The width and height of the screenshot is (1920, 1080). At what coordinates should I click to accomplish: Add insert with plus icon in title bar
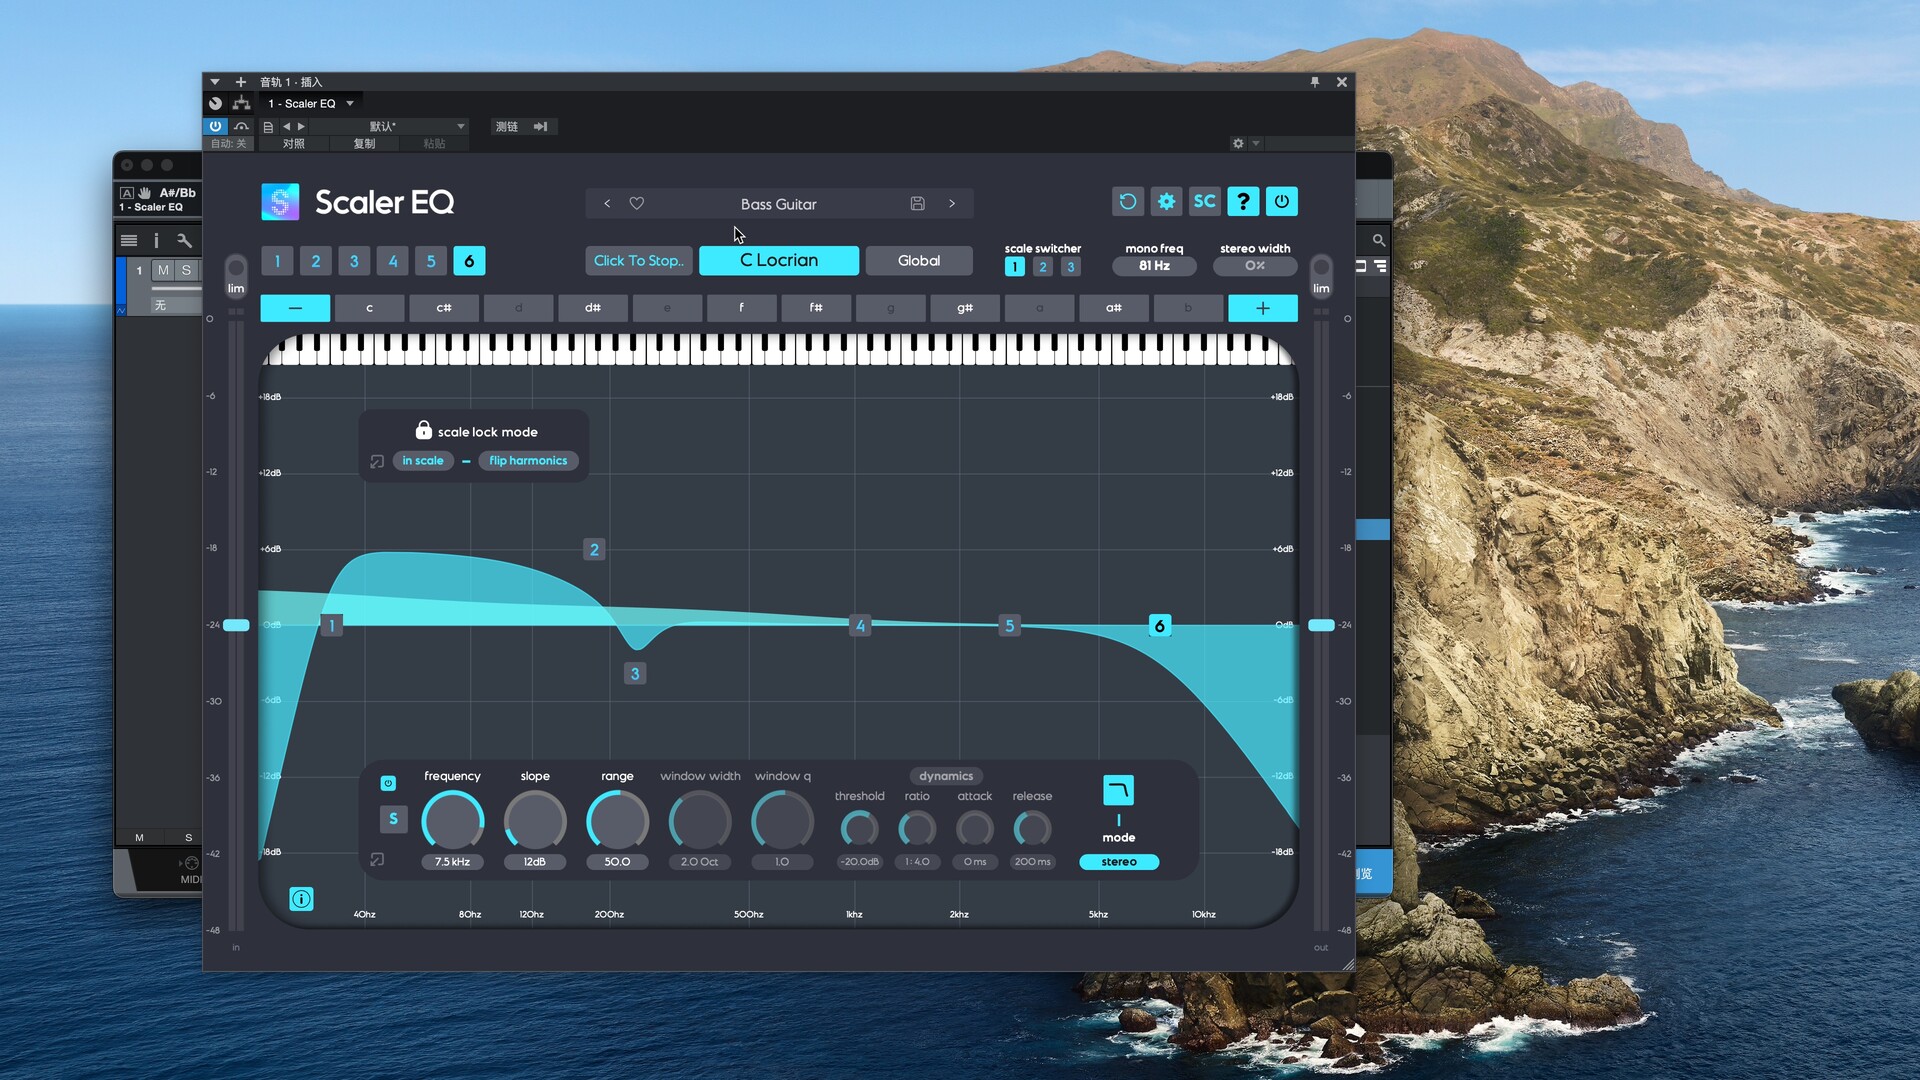pos(240,82)
